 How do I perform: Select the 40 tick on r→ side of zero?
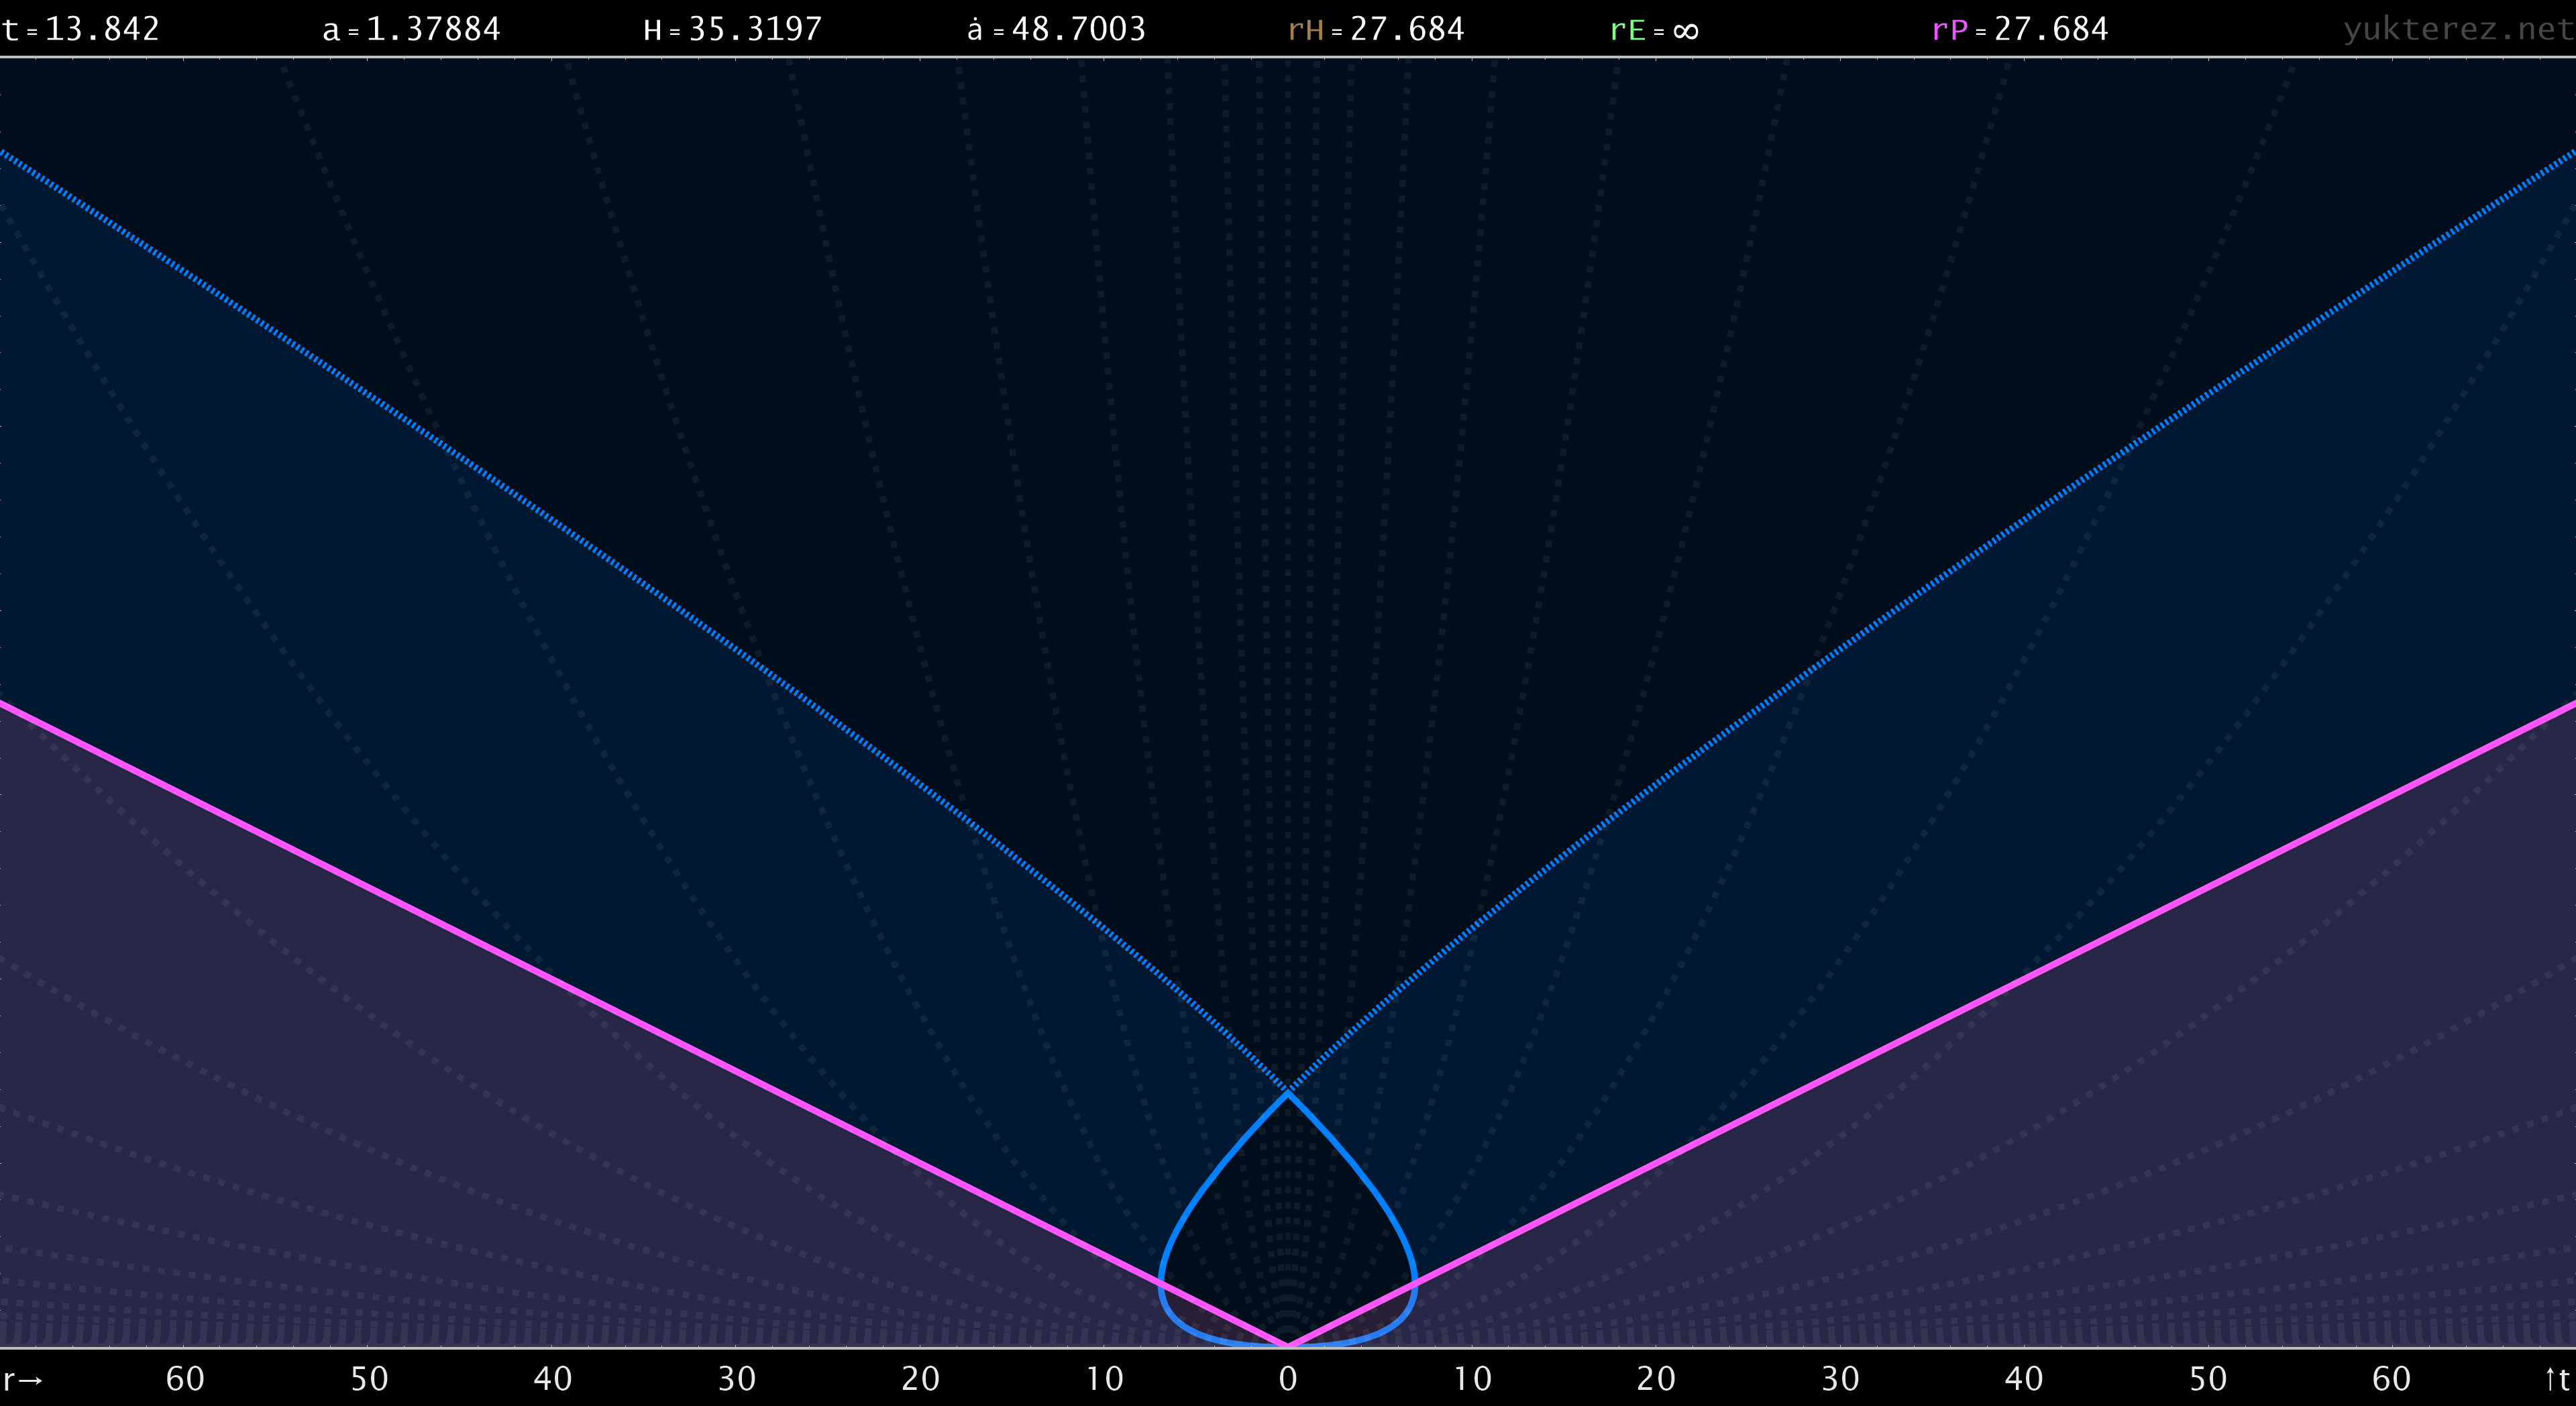(553, 1379)
